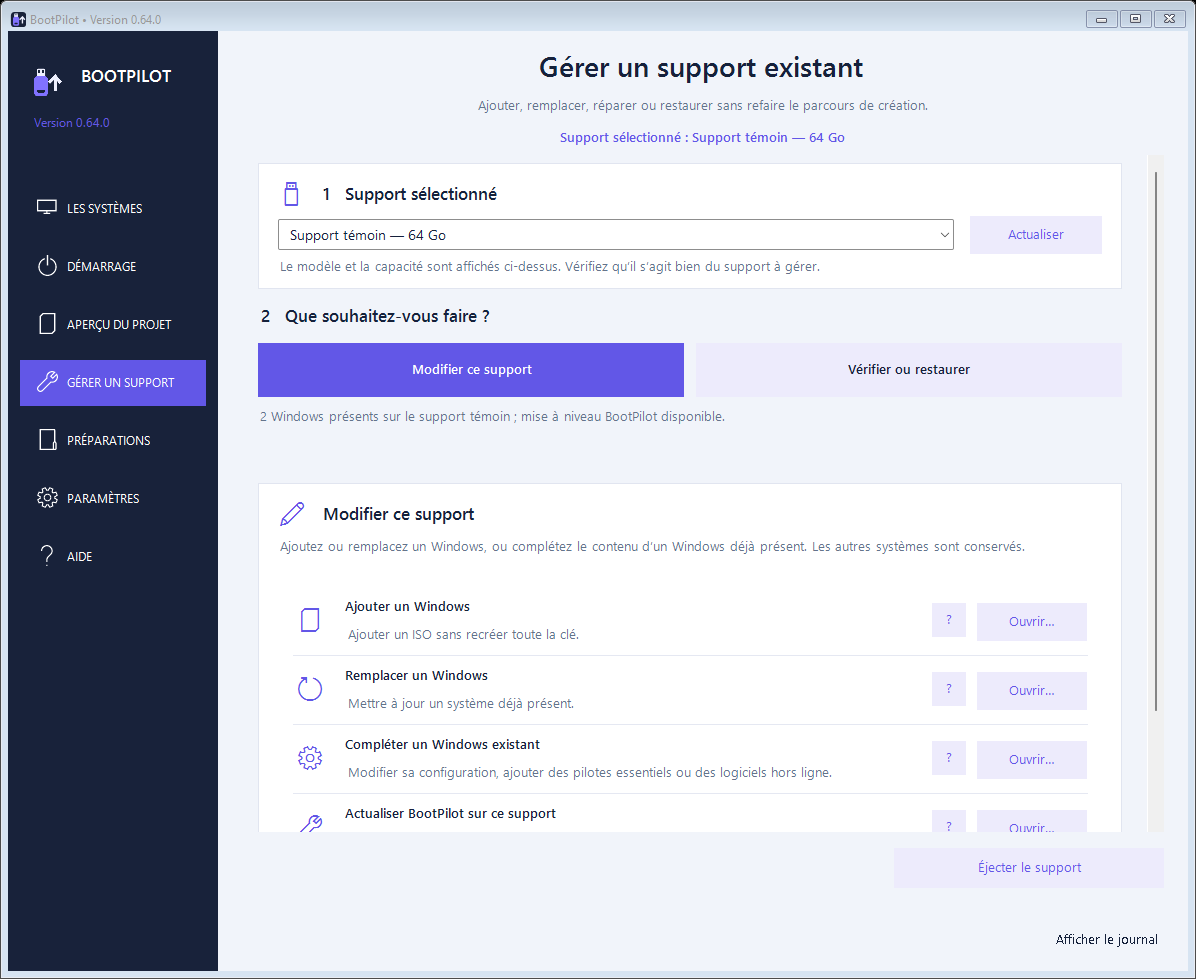Click the Afficher le journal link

click(x=1106, y=939)
